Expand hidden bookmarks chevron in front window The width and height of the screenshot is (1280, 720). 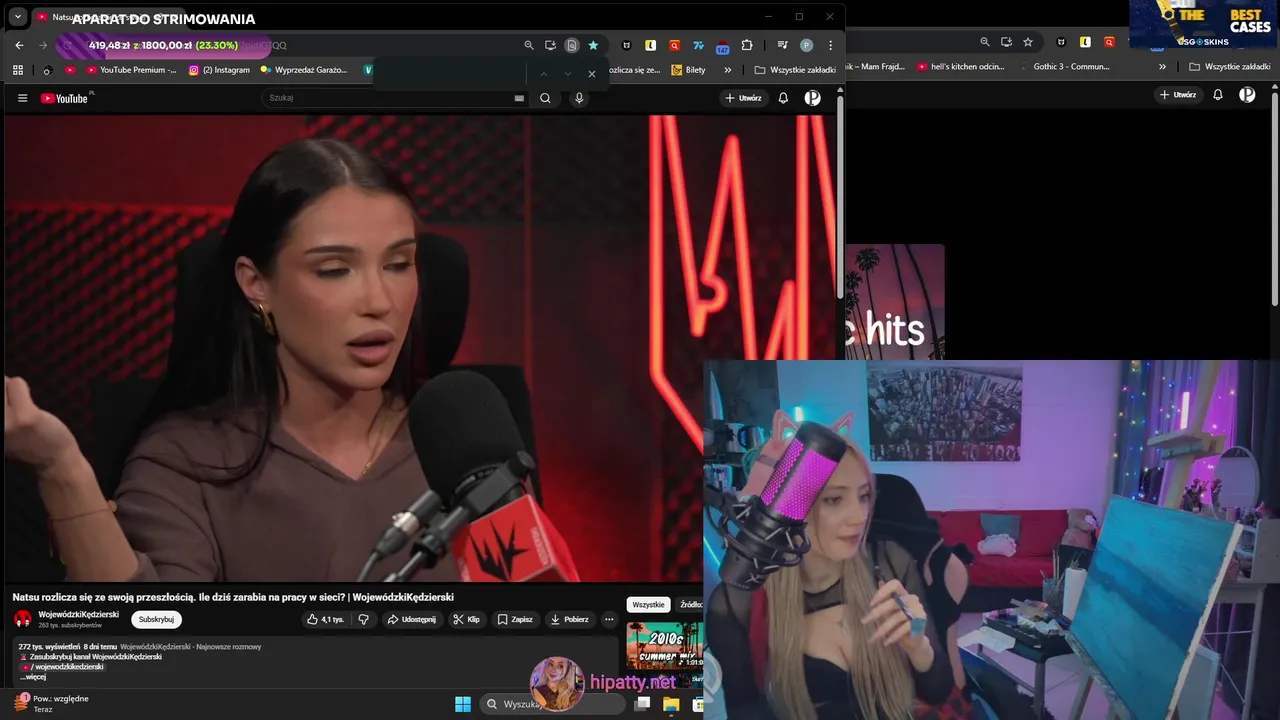coord(727,70)
